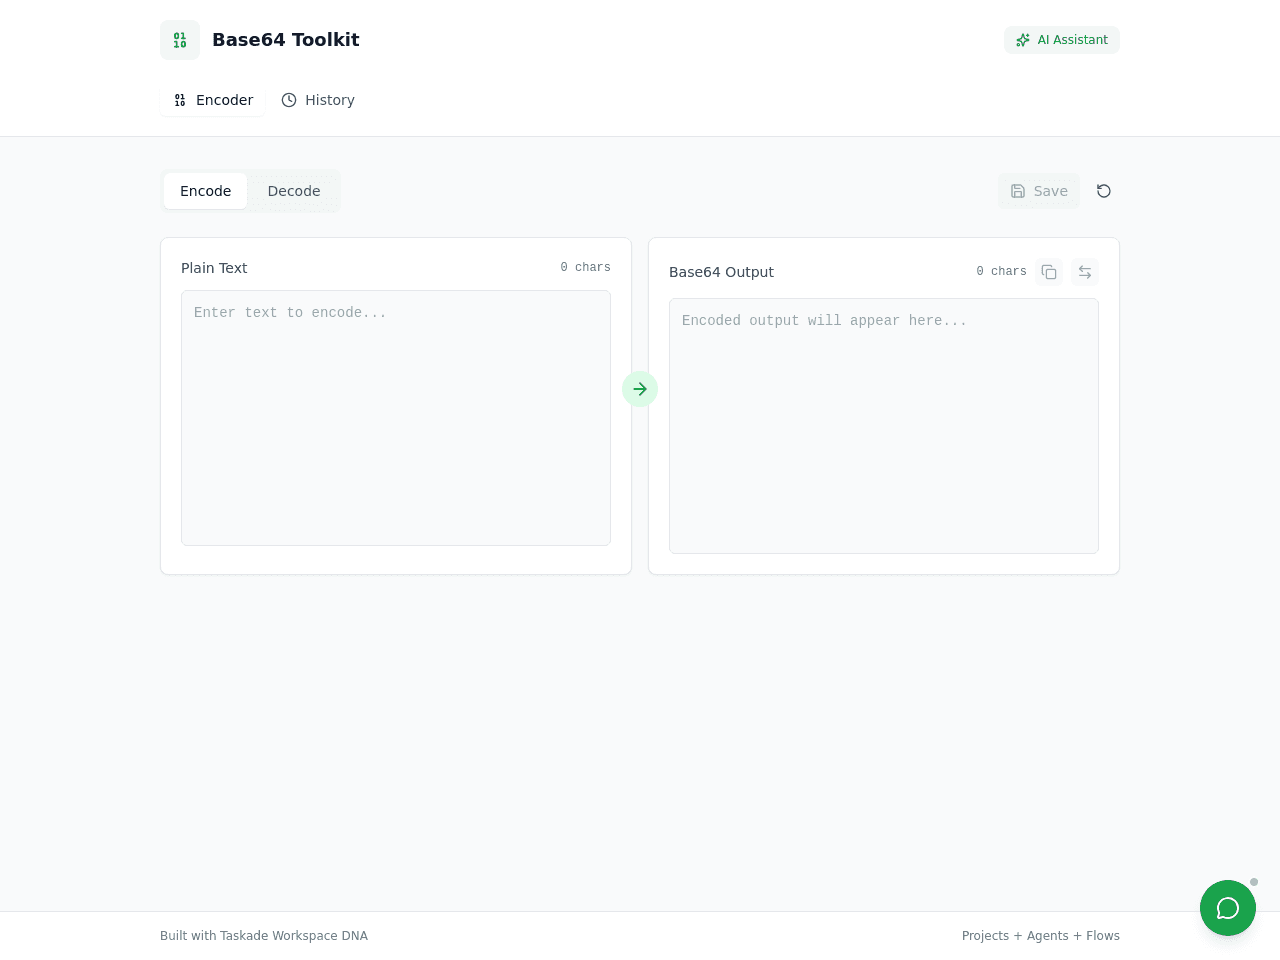Viewport: 1280px width, 960px height.
Task: Select Decode mode
Action: [x=294, y=191]
